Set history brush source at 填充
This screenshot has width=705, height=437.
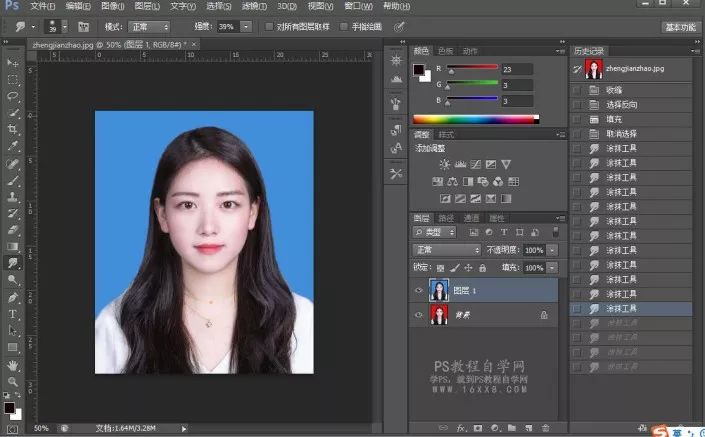click(576, 119)
